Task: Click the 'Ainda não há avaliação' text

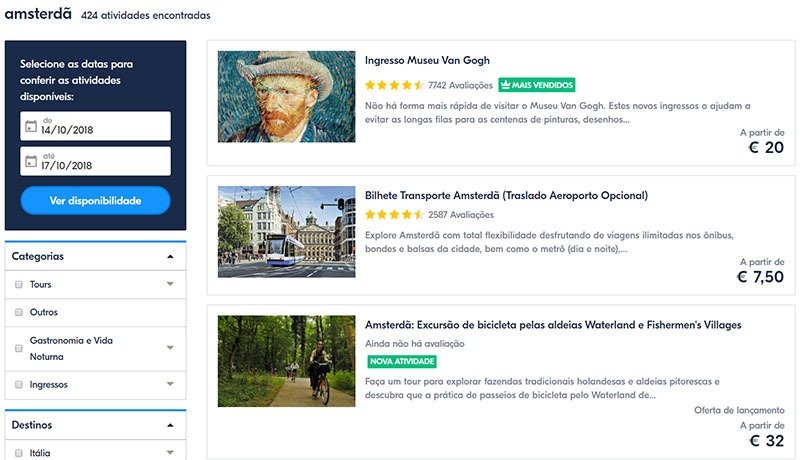Action: point(415,344)
